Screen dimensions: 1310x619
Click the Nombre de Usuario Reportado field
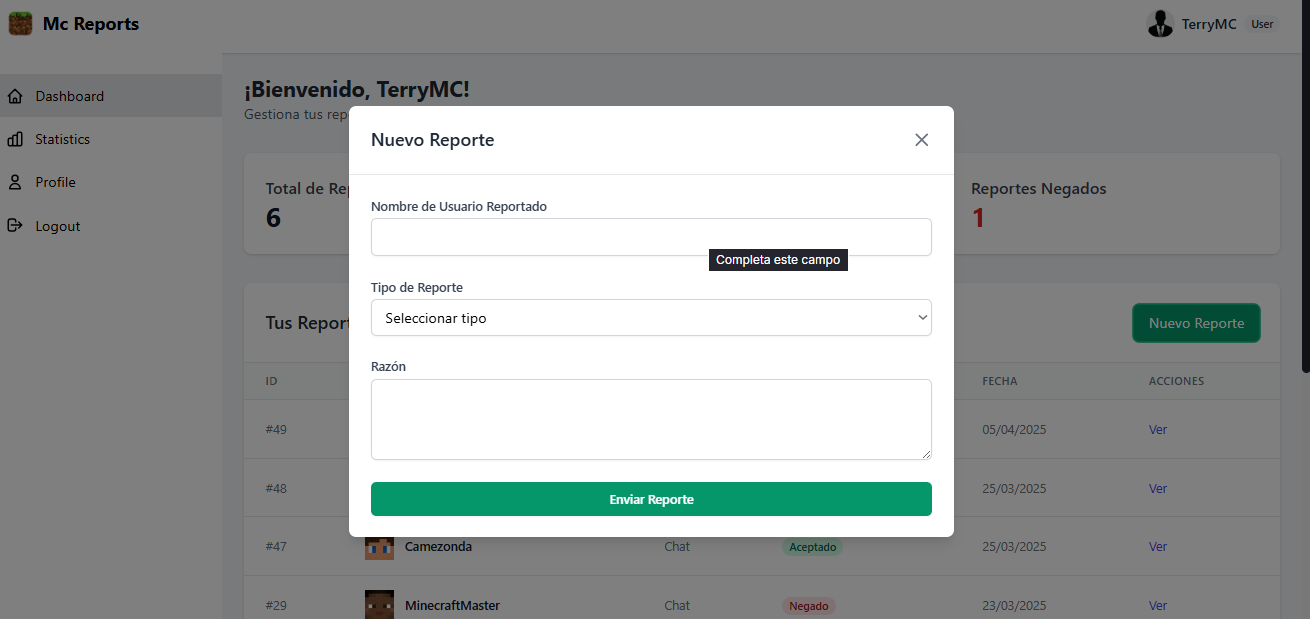coord(651,237)
